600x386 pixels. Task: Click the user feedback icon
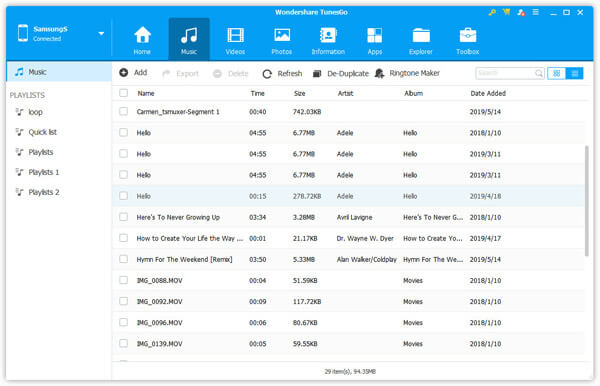coord(521,12)
